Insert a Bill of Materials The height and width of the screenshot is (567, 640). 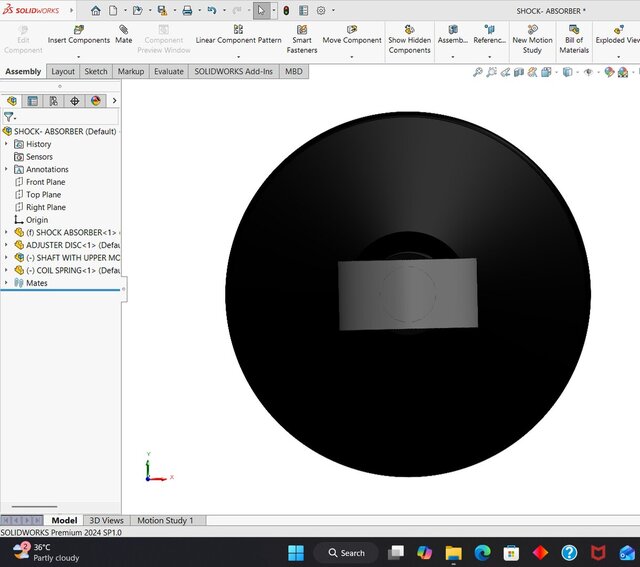click(x=574, y=39)
